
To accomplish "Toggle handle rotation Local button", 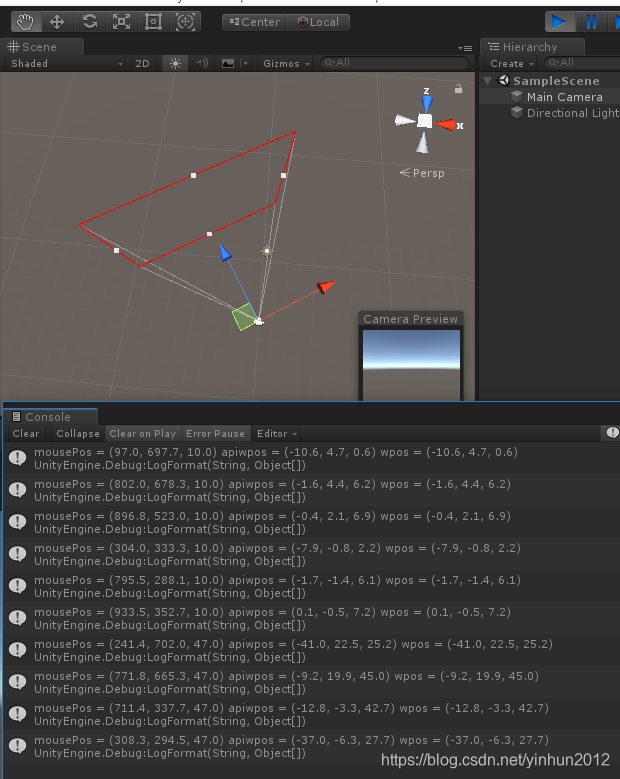I will pos(318,22).
